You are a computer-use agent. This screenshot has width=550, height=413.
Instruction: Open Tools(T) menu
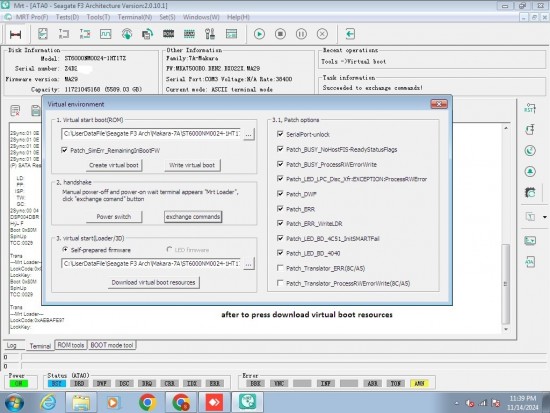pos(98,17)
